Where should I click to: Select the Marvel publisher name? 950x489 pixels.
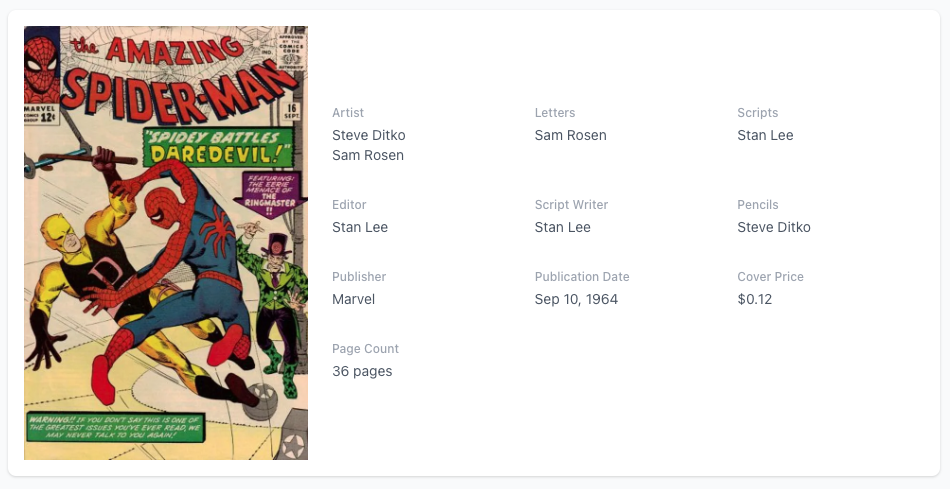tap(354, 299)
